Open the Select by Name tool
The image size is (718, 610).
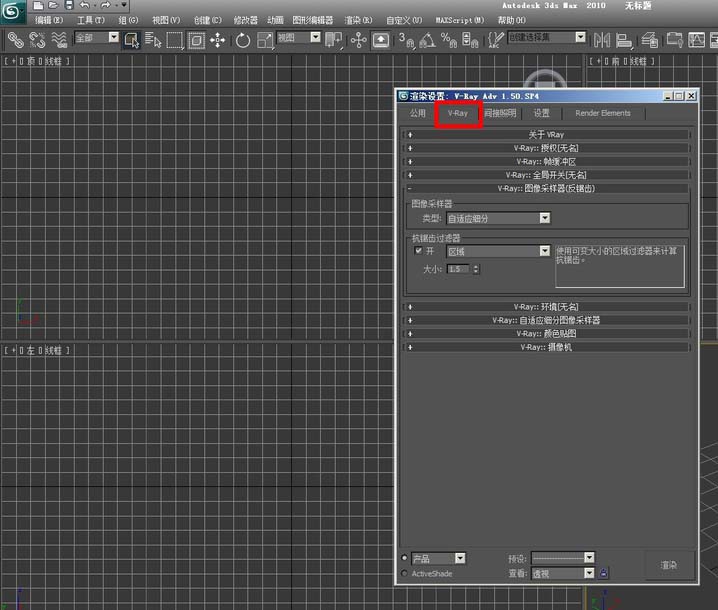(153, 40)
